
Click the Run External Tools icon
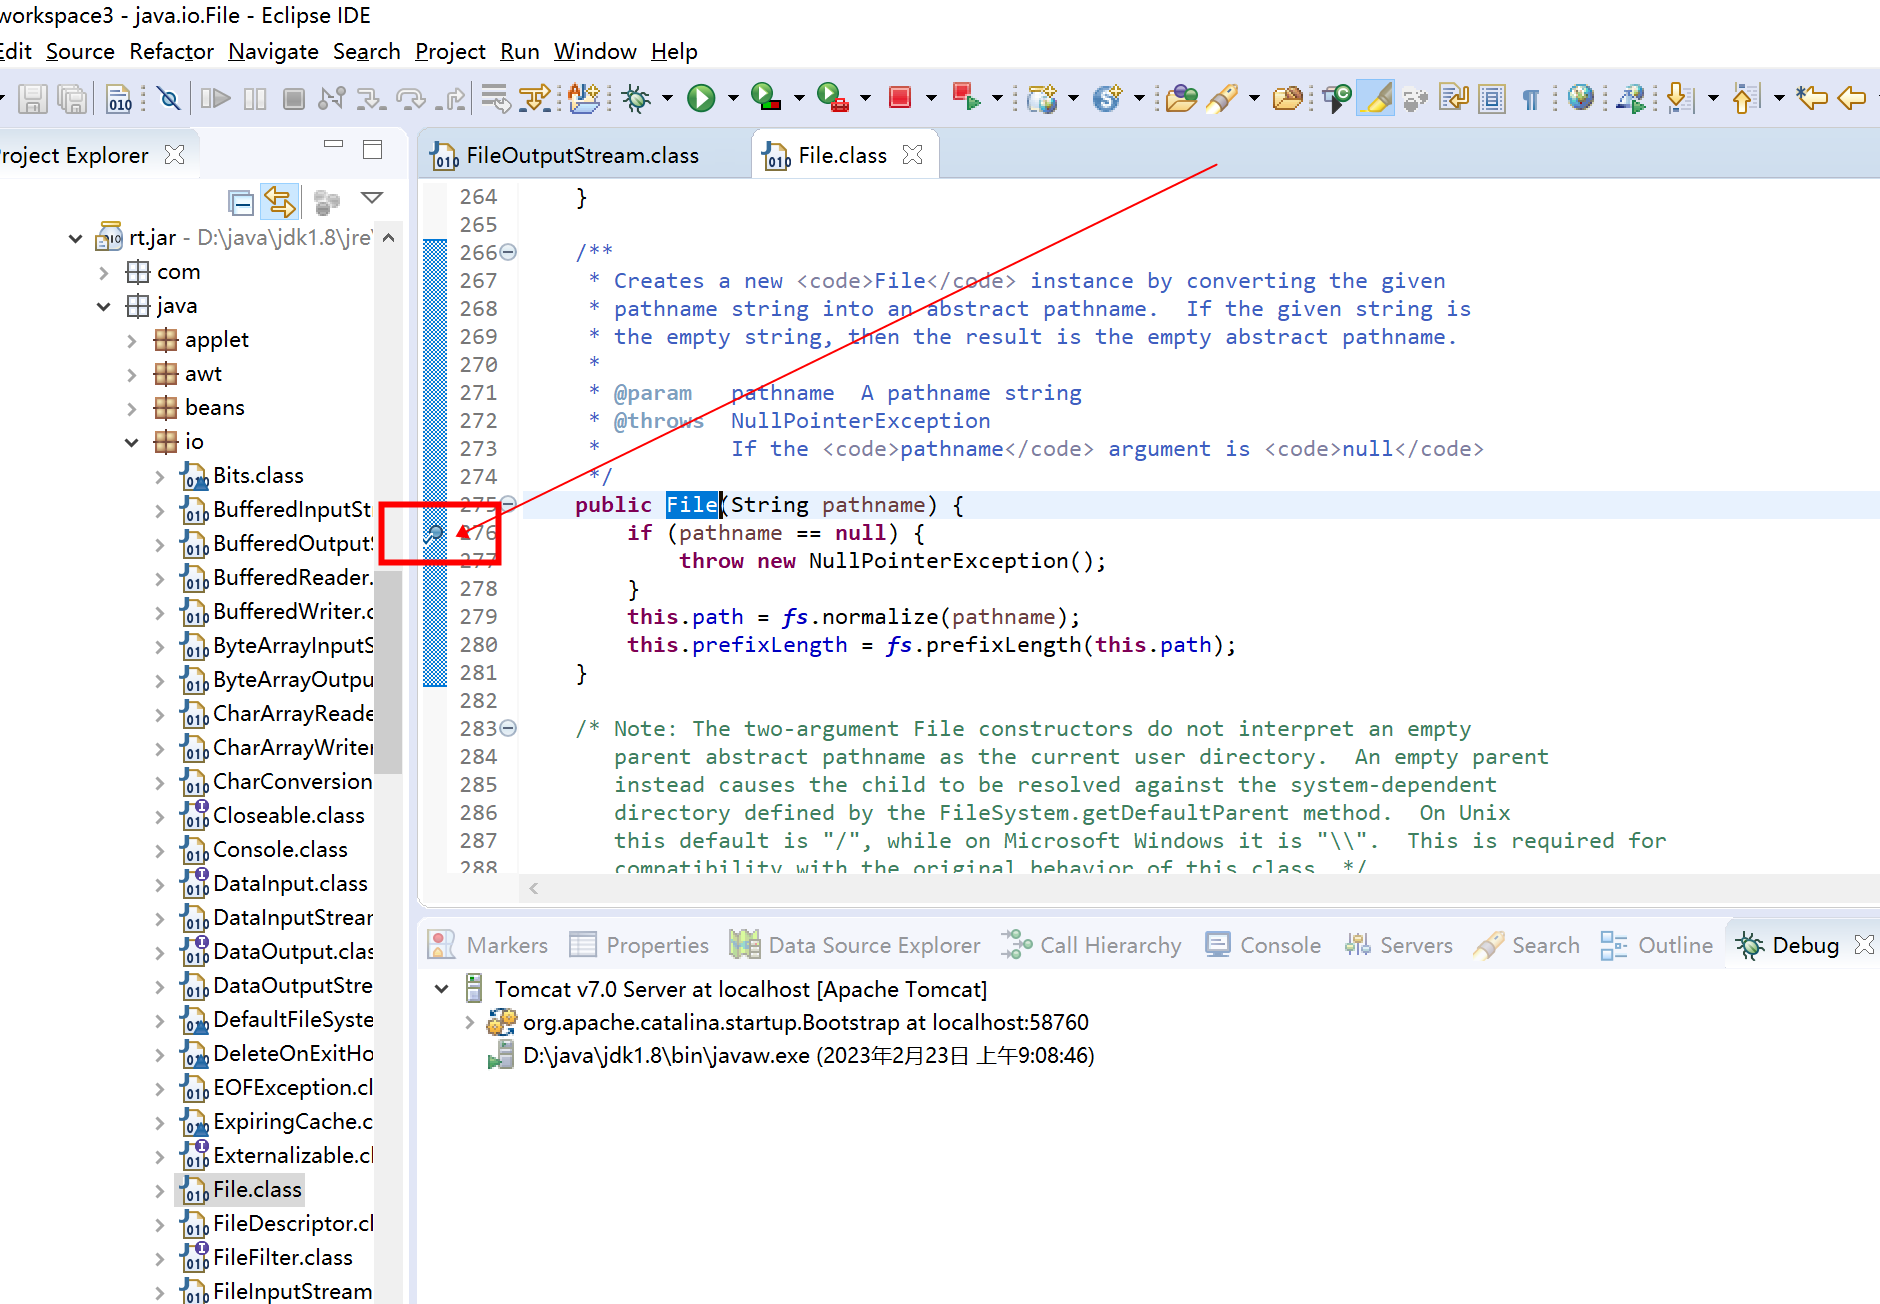tap(832, 97)
